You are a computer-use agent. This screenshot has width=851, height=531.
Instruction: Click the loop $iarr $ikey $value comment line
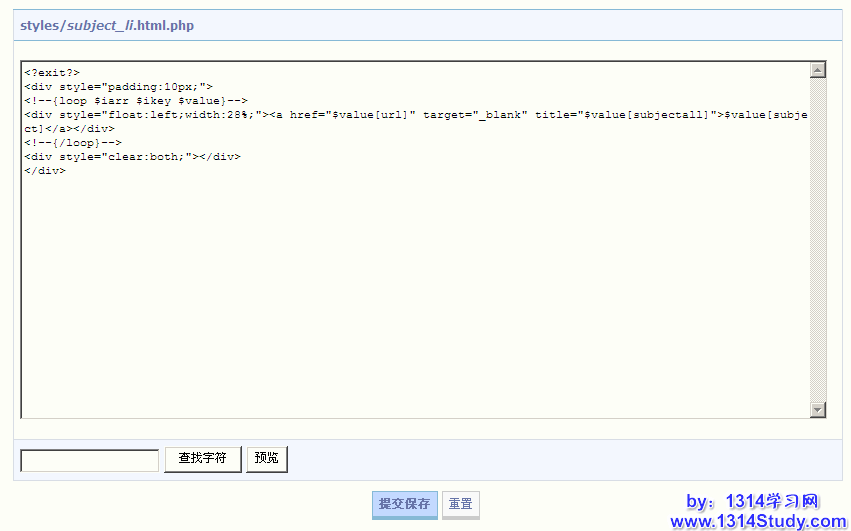pyautogui.click(x=136, y=100)
